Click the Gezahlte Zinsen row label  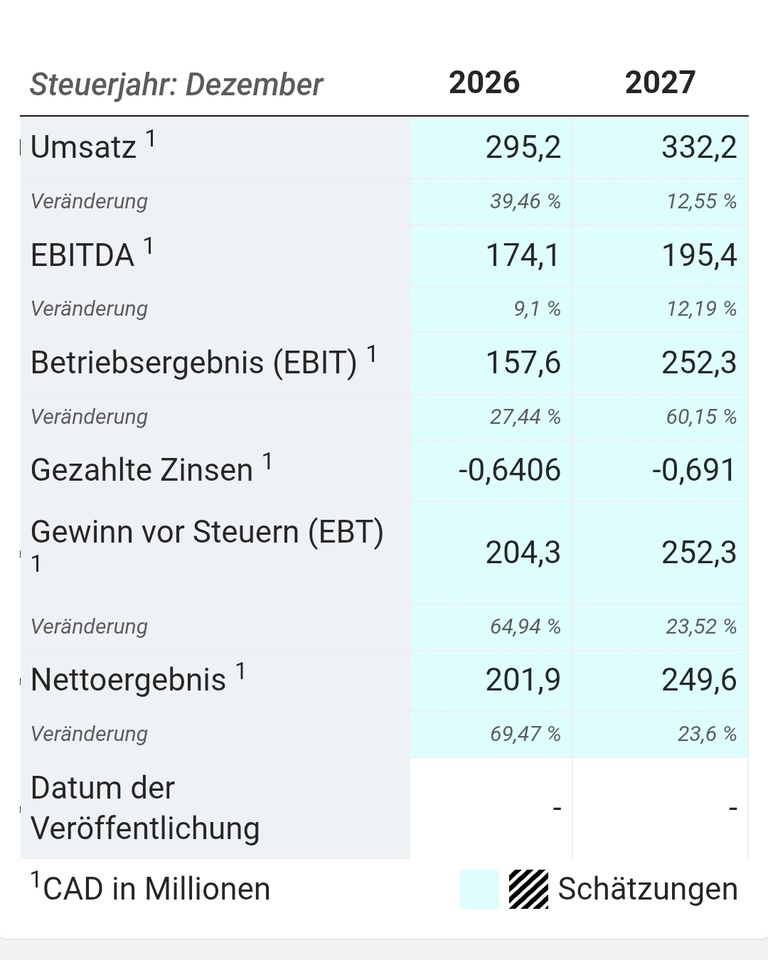click(142, 470)
